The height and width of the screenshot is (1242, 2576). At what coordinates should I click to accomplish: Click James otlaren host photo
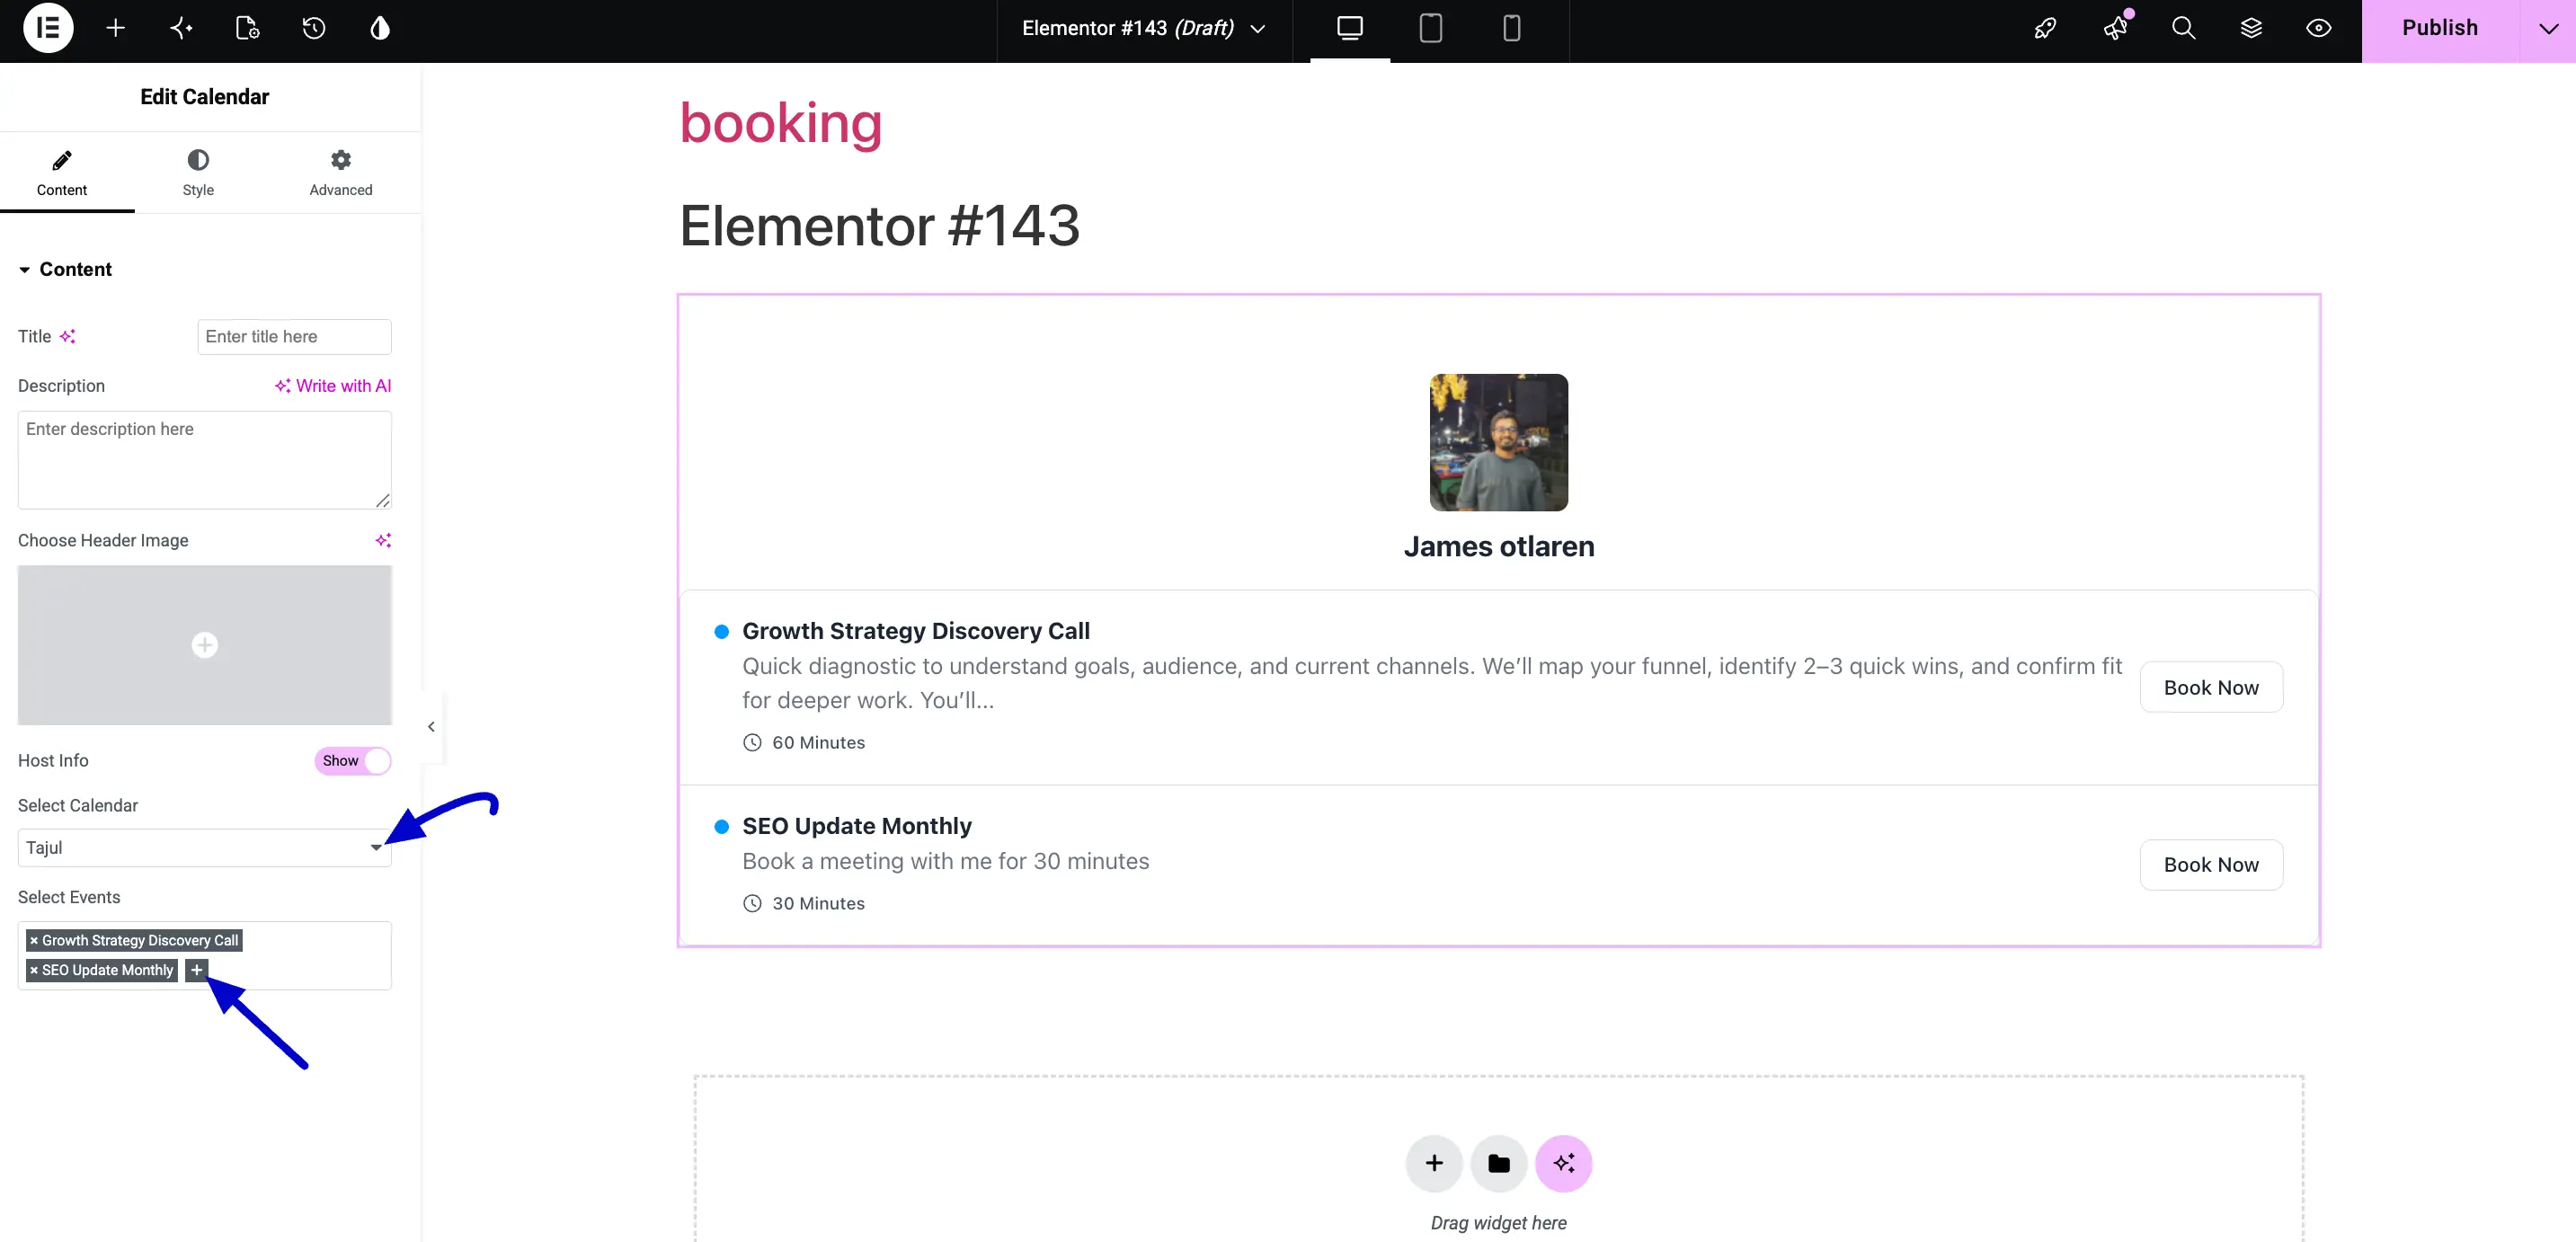coord(1498,443)
